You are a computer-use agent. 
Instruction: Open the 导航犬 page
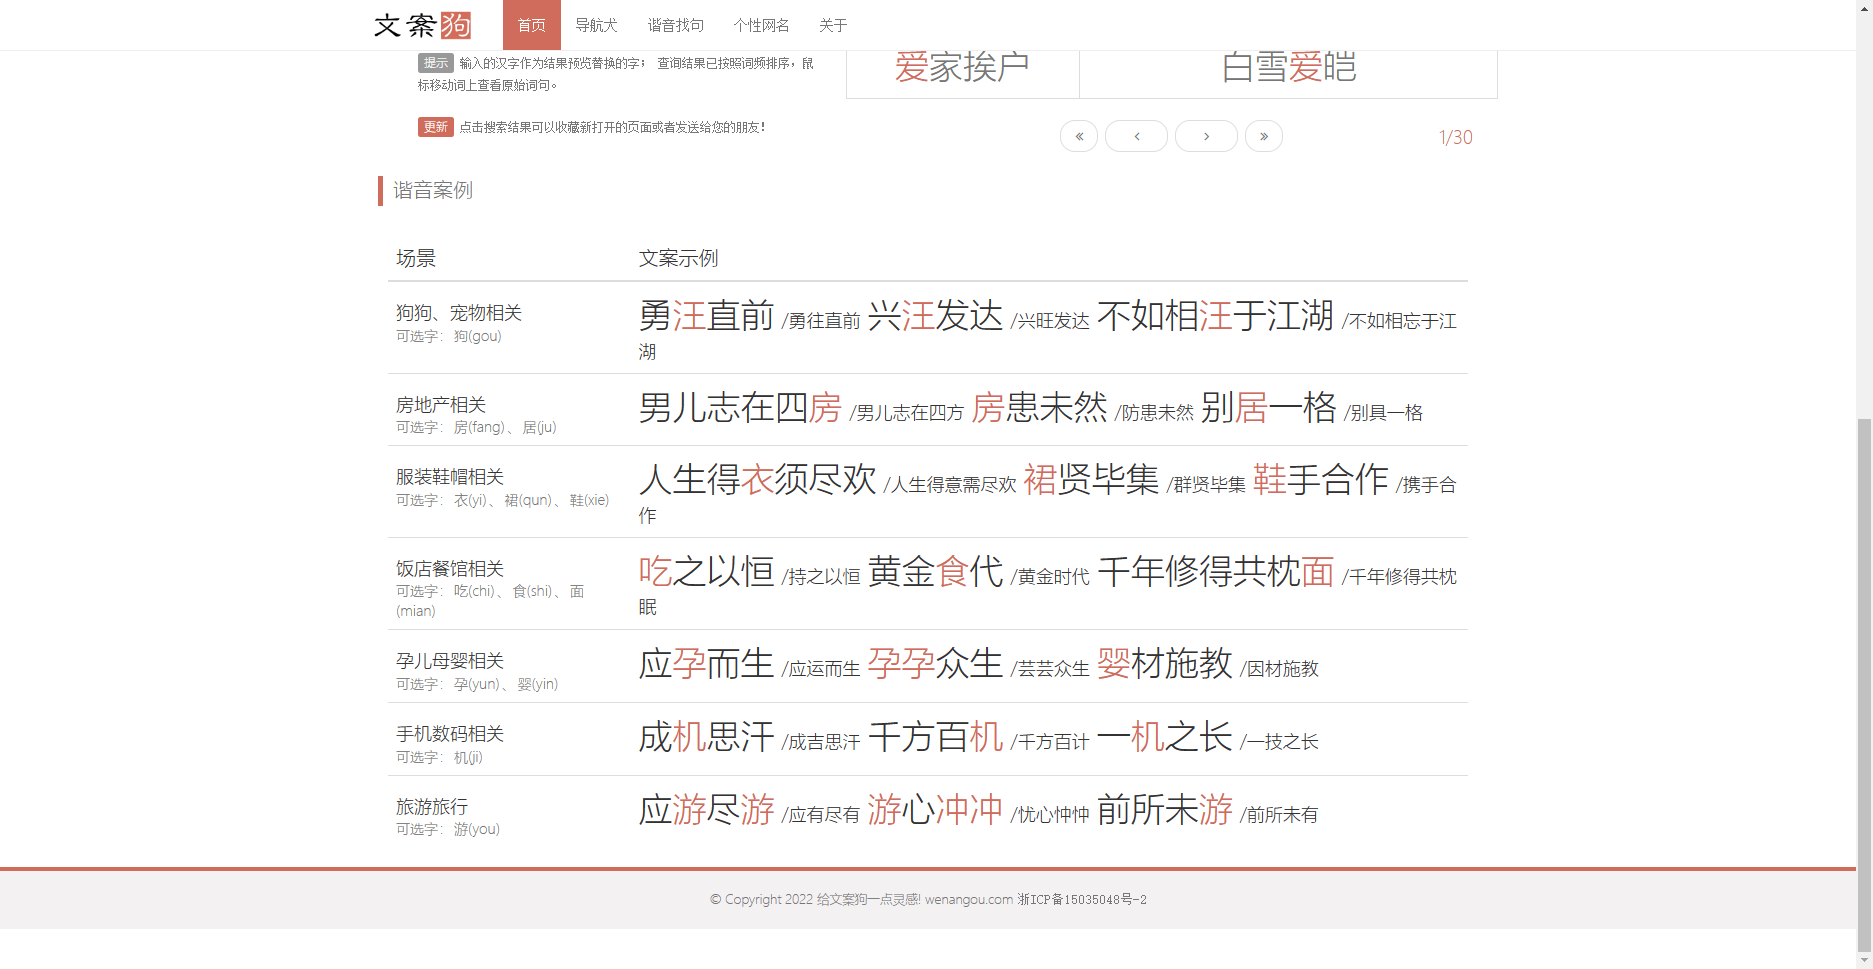pyautogui.click(x=596, y=25)
